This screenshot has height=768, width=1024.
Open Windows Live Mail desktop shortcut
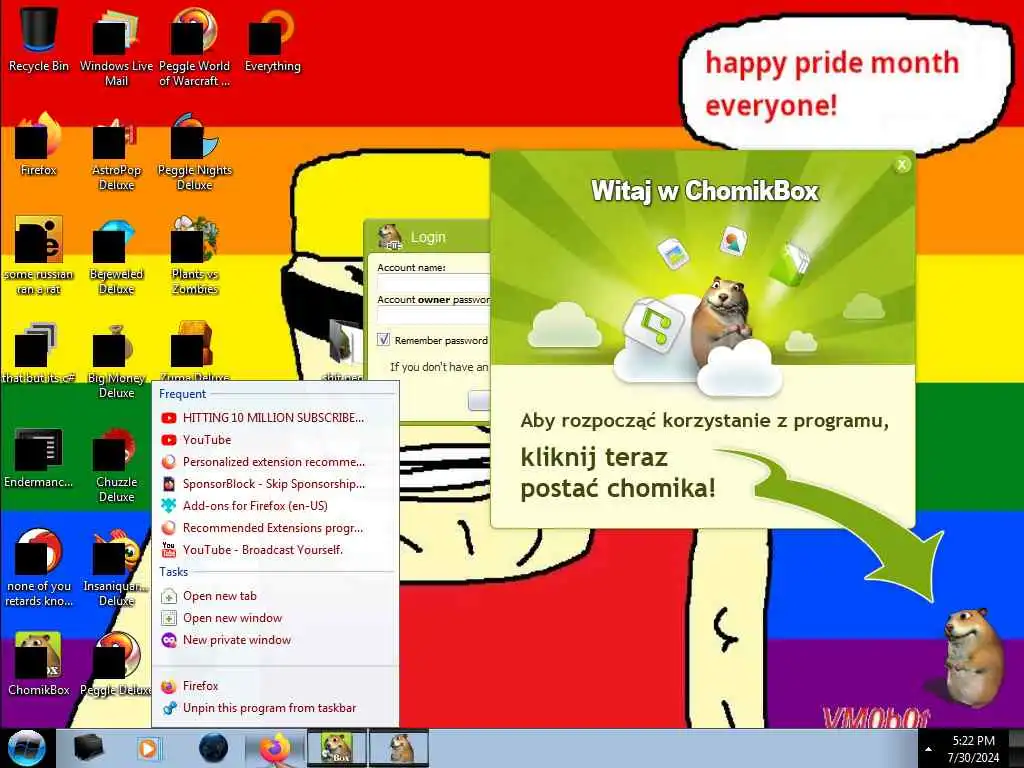[116, 47]
